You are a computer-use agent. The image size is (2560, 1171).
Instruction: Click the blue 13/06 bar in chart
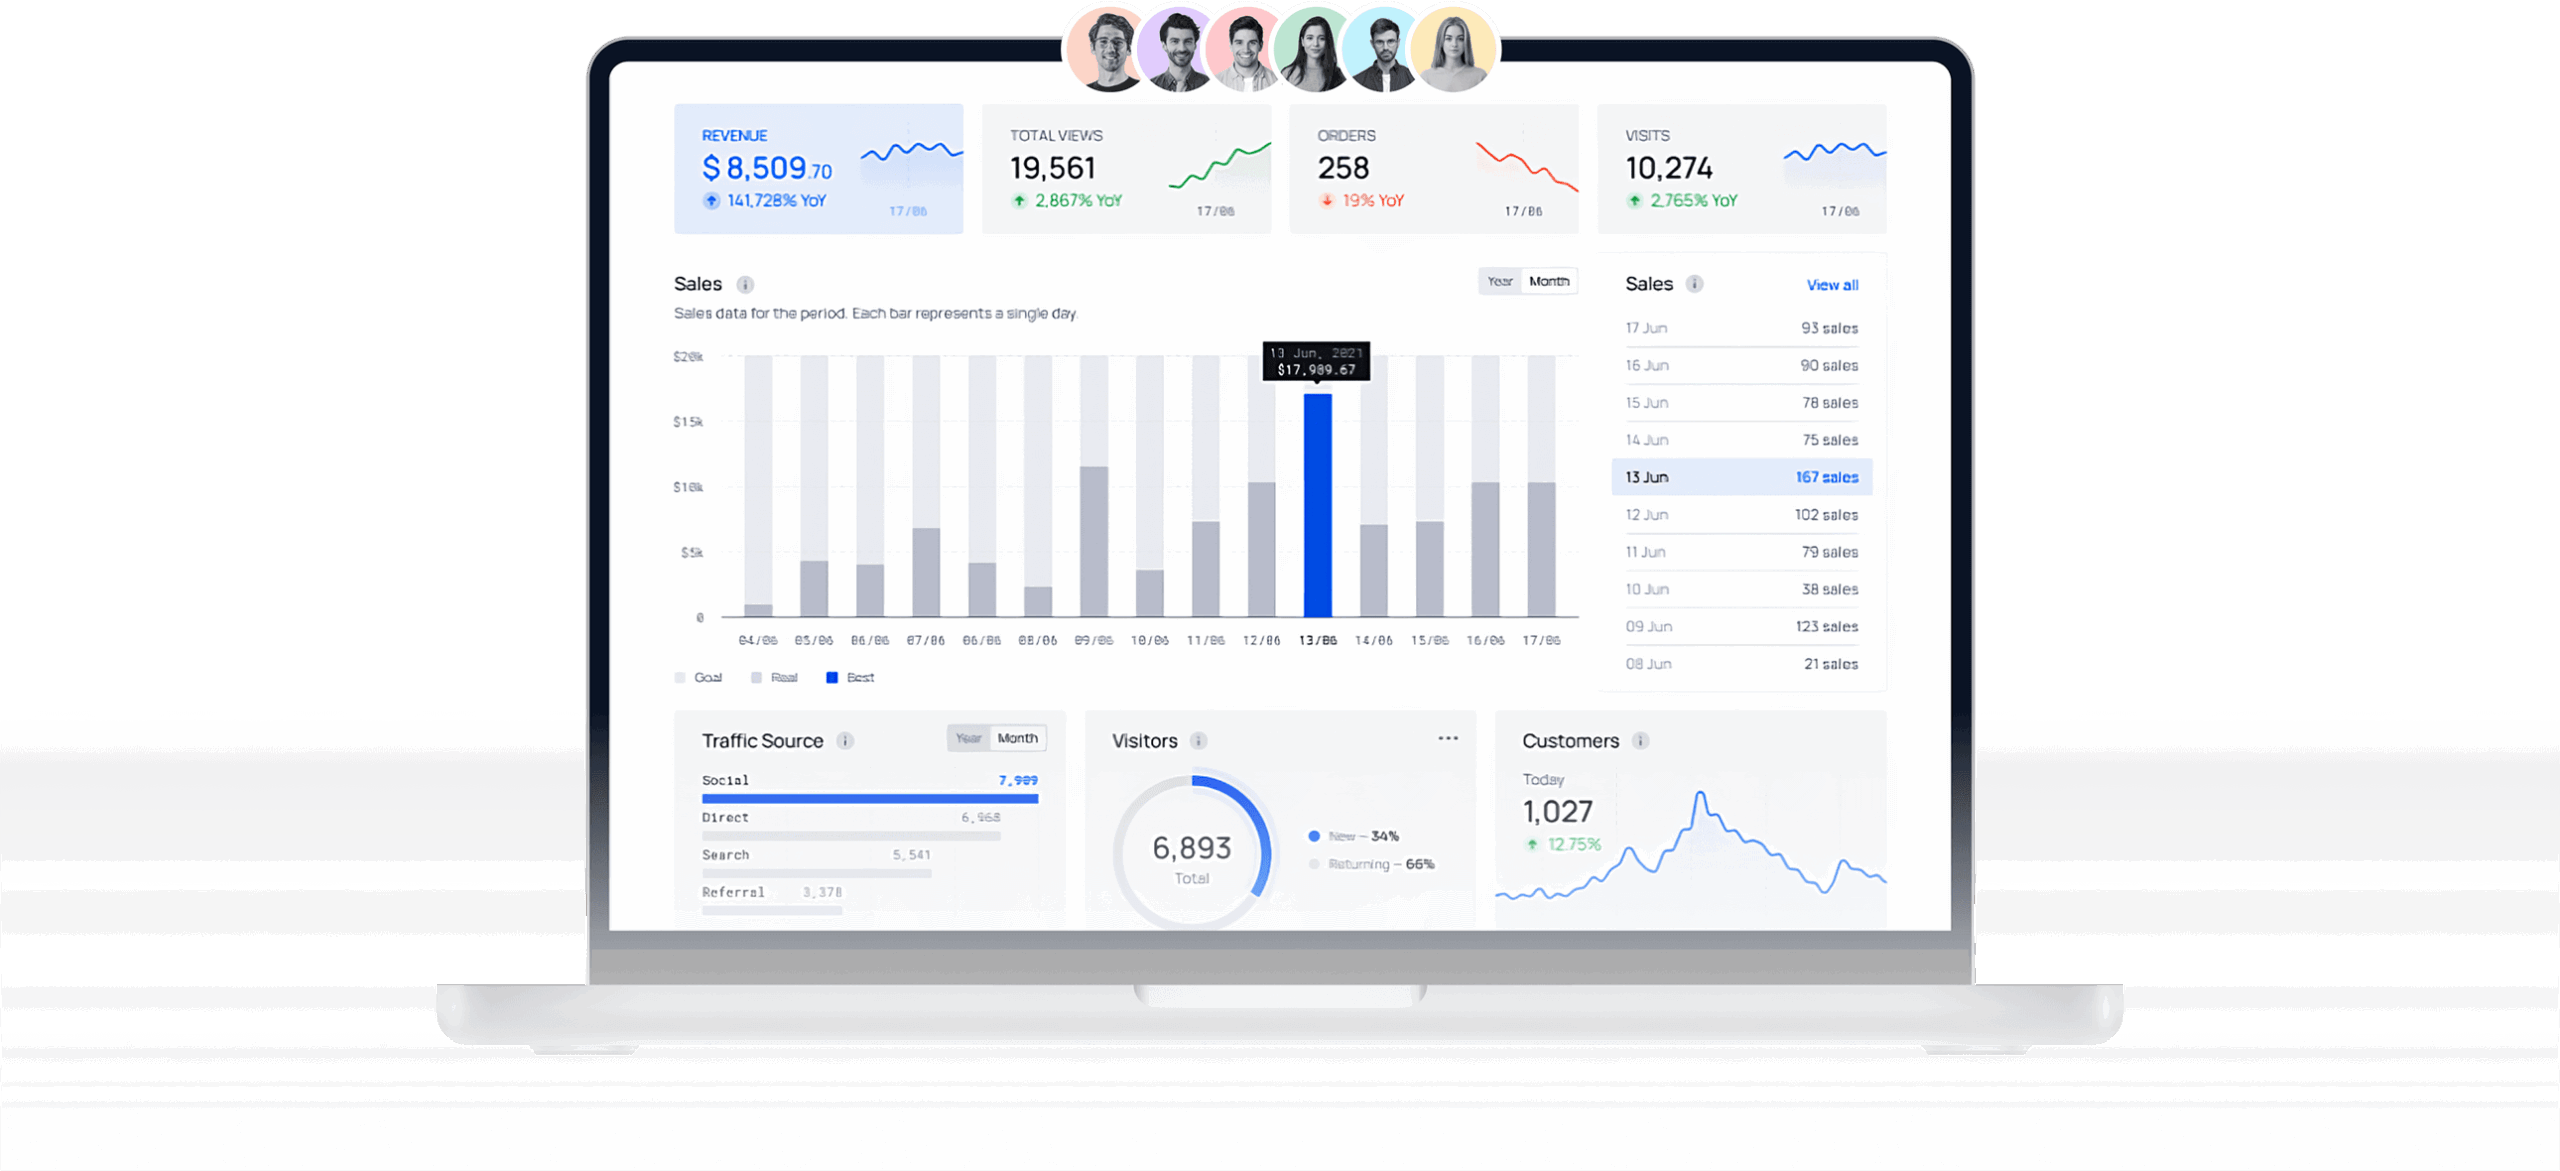1317,505
